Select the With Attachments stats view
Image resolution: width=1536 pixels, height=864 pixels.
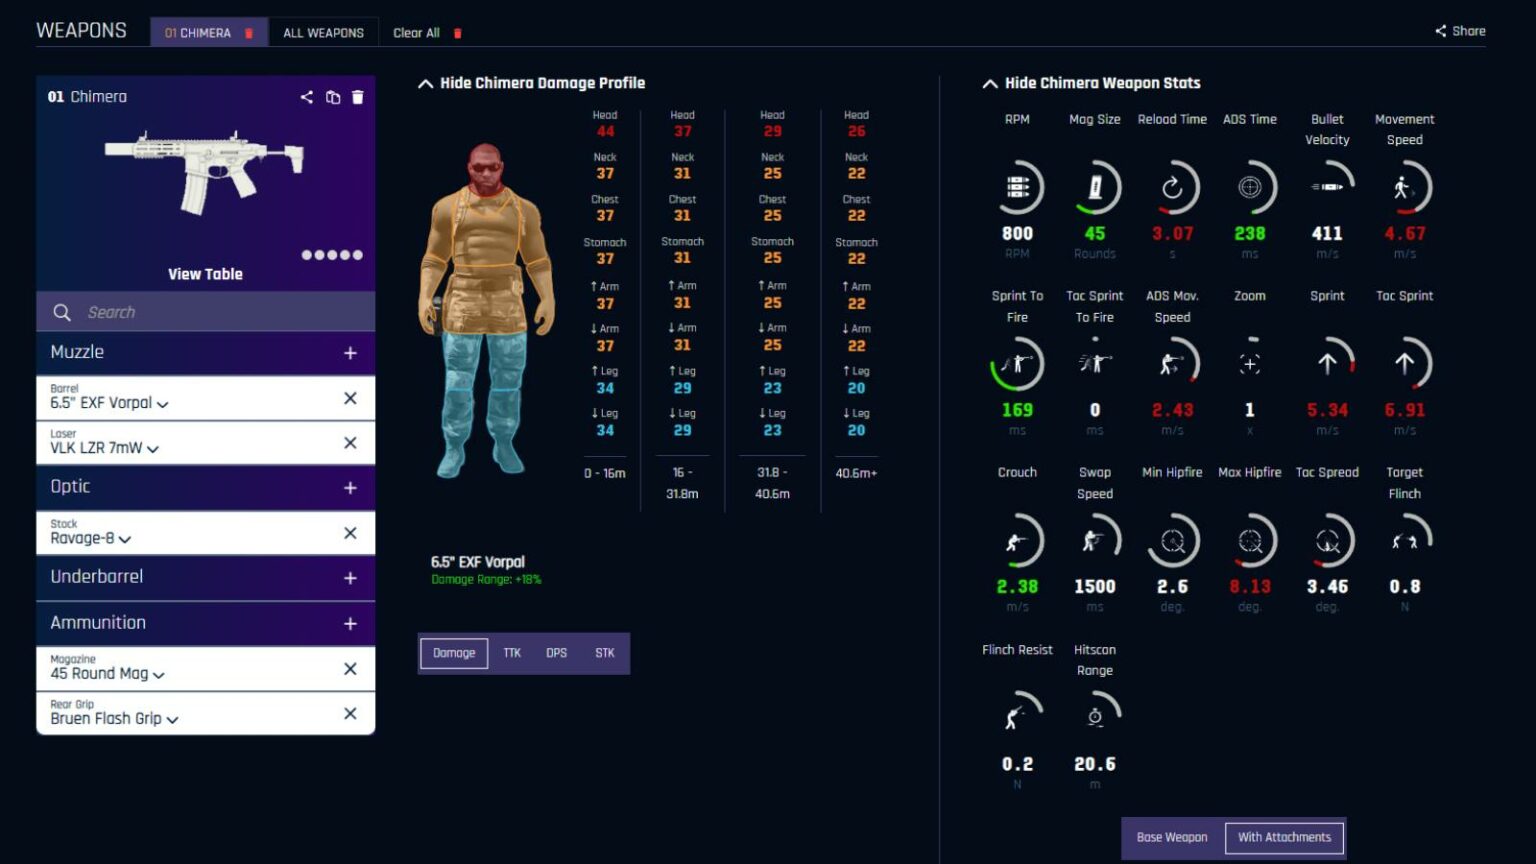point(1284,838)
